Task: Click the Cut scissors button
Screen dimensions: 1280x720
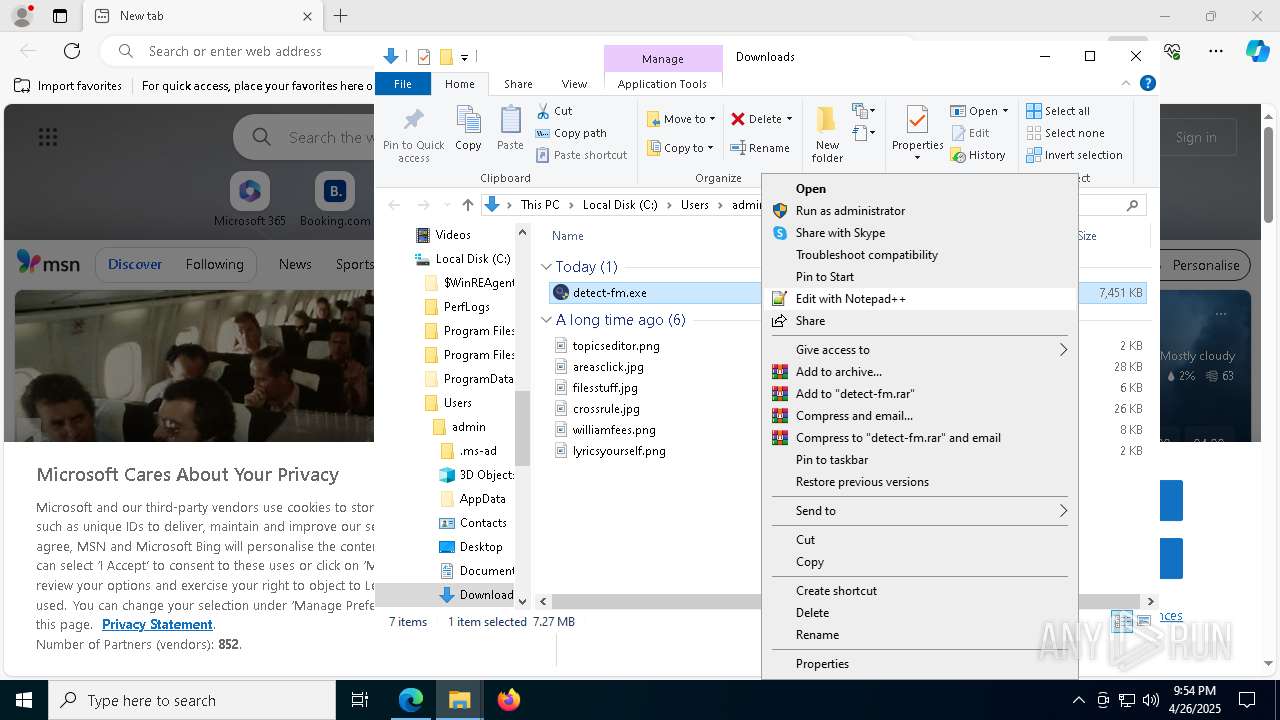Action: [x=555, y=111]
